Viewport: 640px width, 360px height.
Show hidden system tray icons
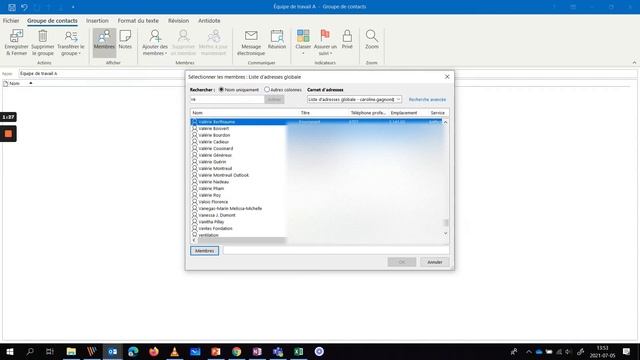click(x=529, y=351)
